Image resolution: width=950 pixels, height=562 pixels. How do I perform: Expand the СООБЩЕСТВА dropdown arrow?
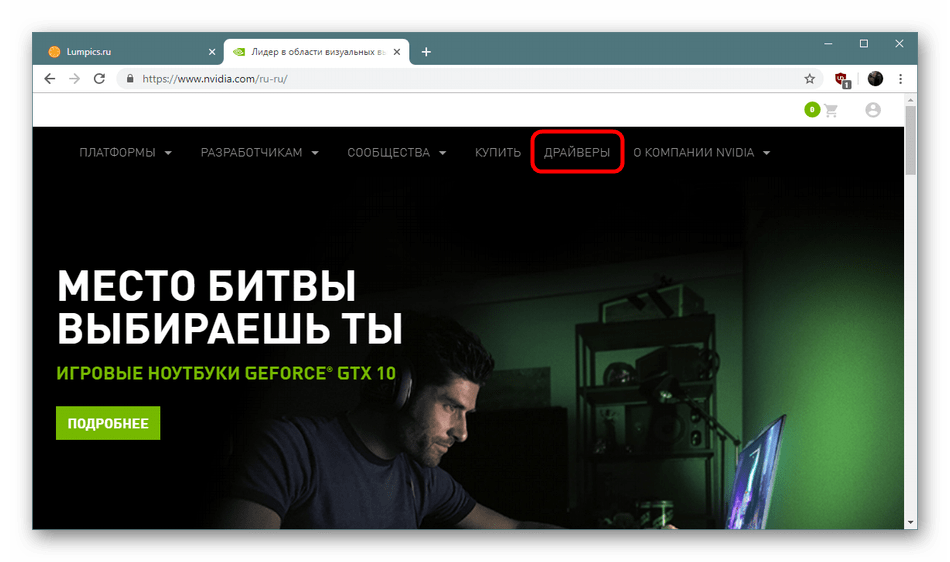[x=442, y=153]
